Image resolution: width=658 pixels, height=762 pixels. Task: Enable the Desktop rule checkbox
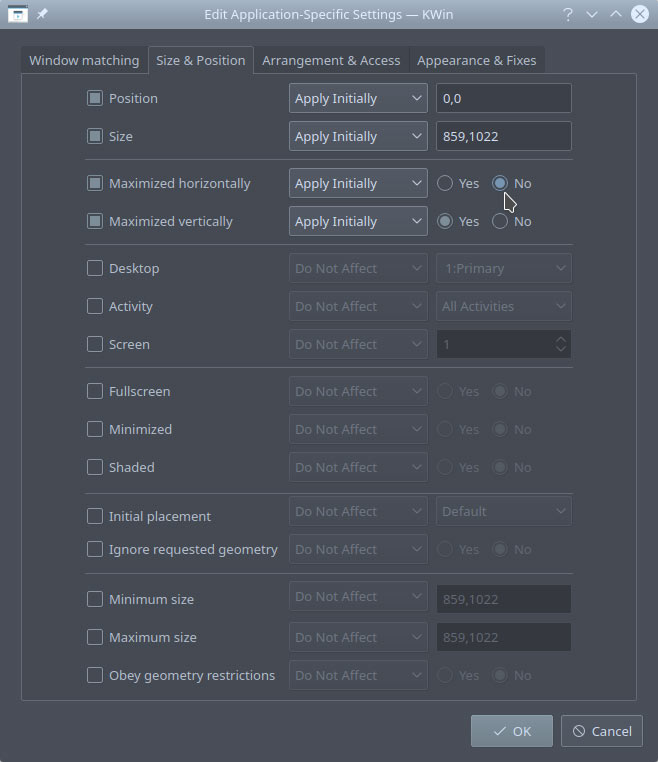click(x=95, y=268)
